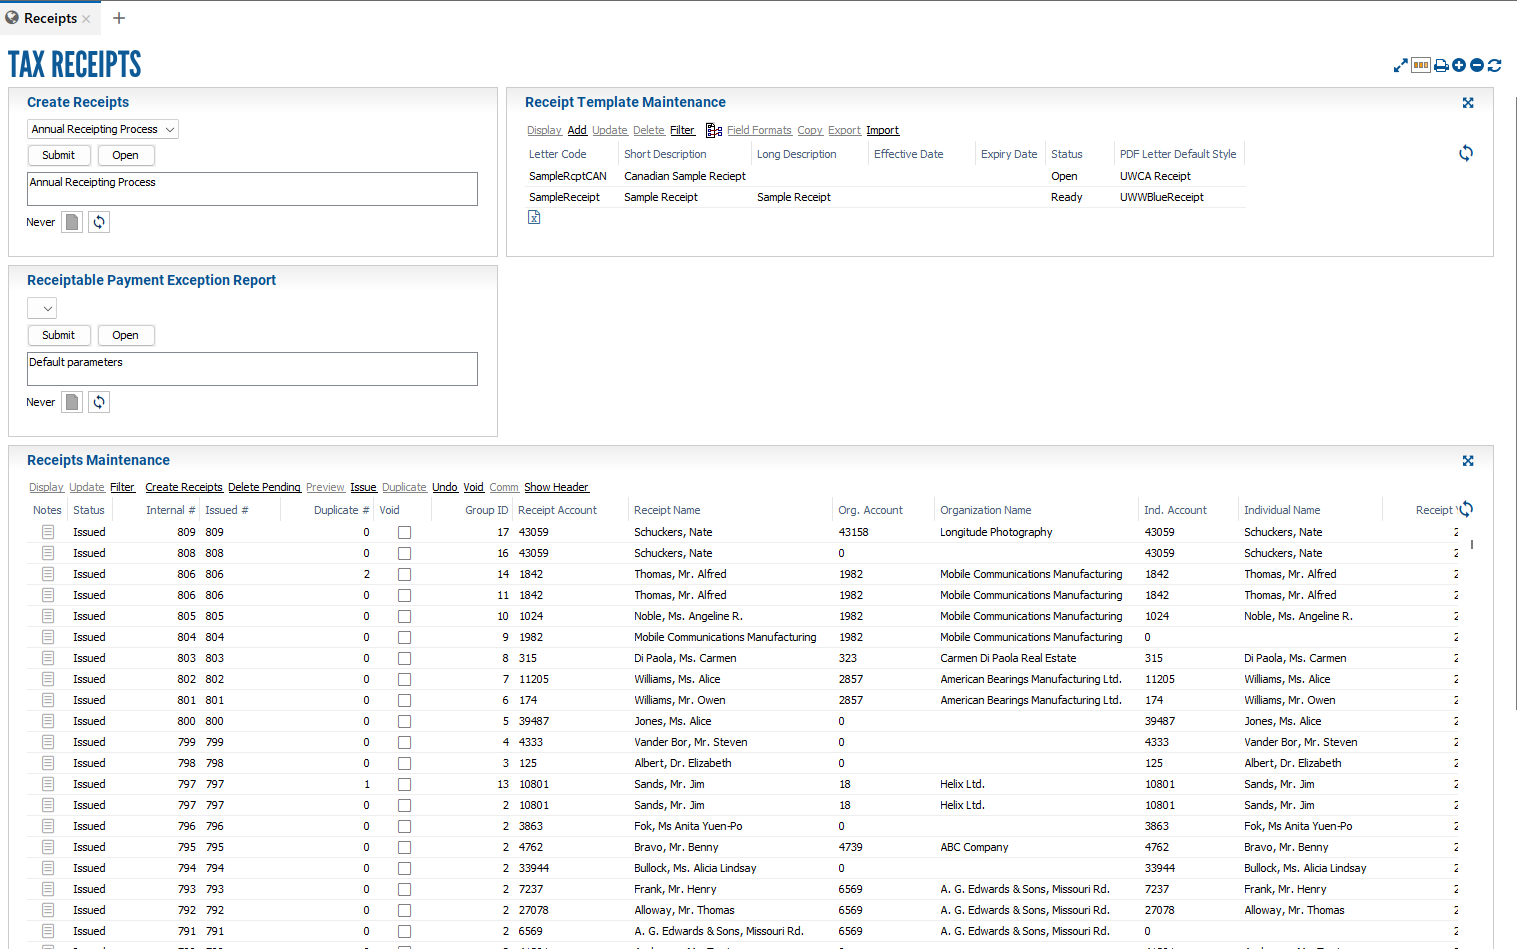This screenshot has width=1517, height=949.
Task: Click Create Receipts link in Receipts Maintenance
Action: pos(184,487)
